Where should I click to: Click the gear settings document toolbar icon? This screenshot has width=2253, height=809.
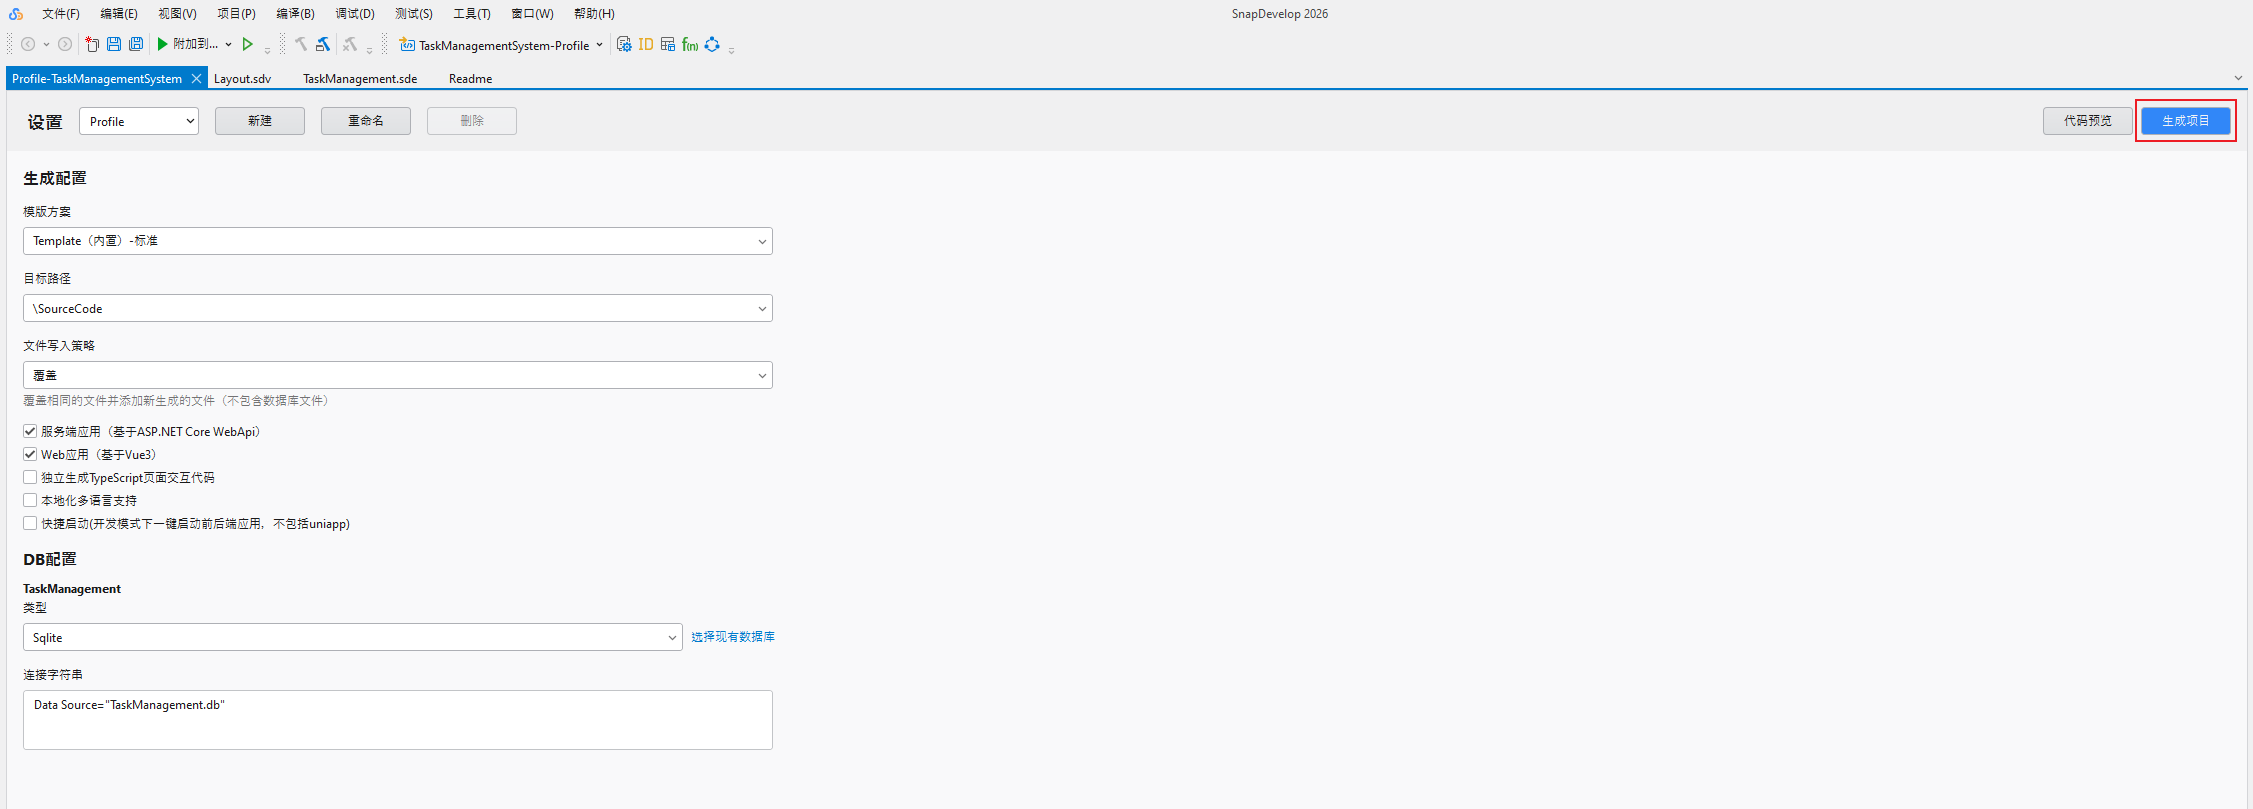(624, 44)
